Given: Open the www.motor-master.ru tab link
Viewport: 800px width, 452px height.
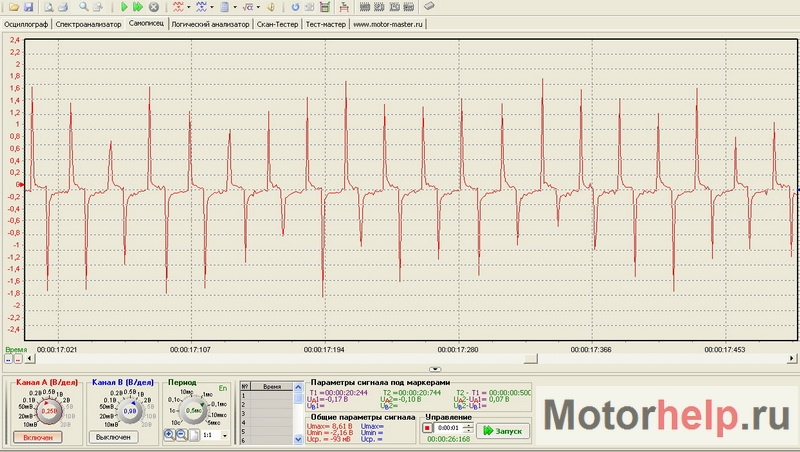Looking at the screenshot, I should [389, 22].
